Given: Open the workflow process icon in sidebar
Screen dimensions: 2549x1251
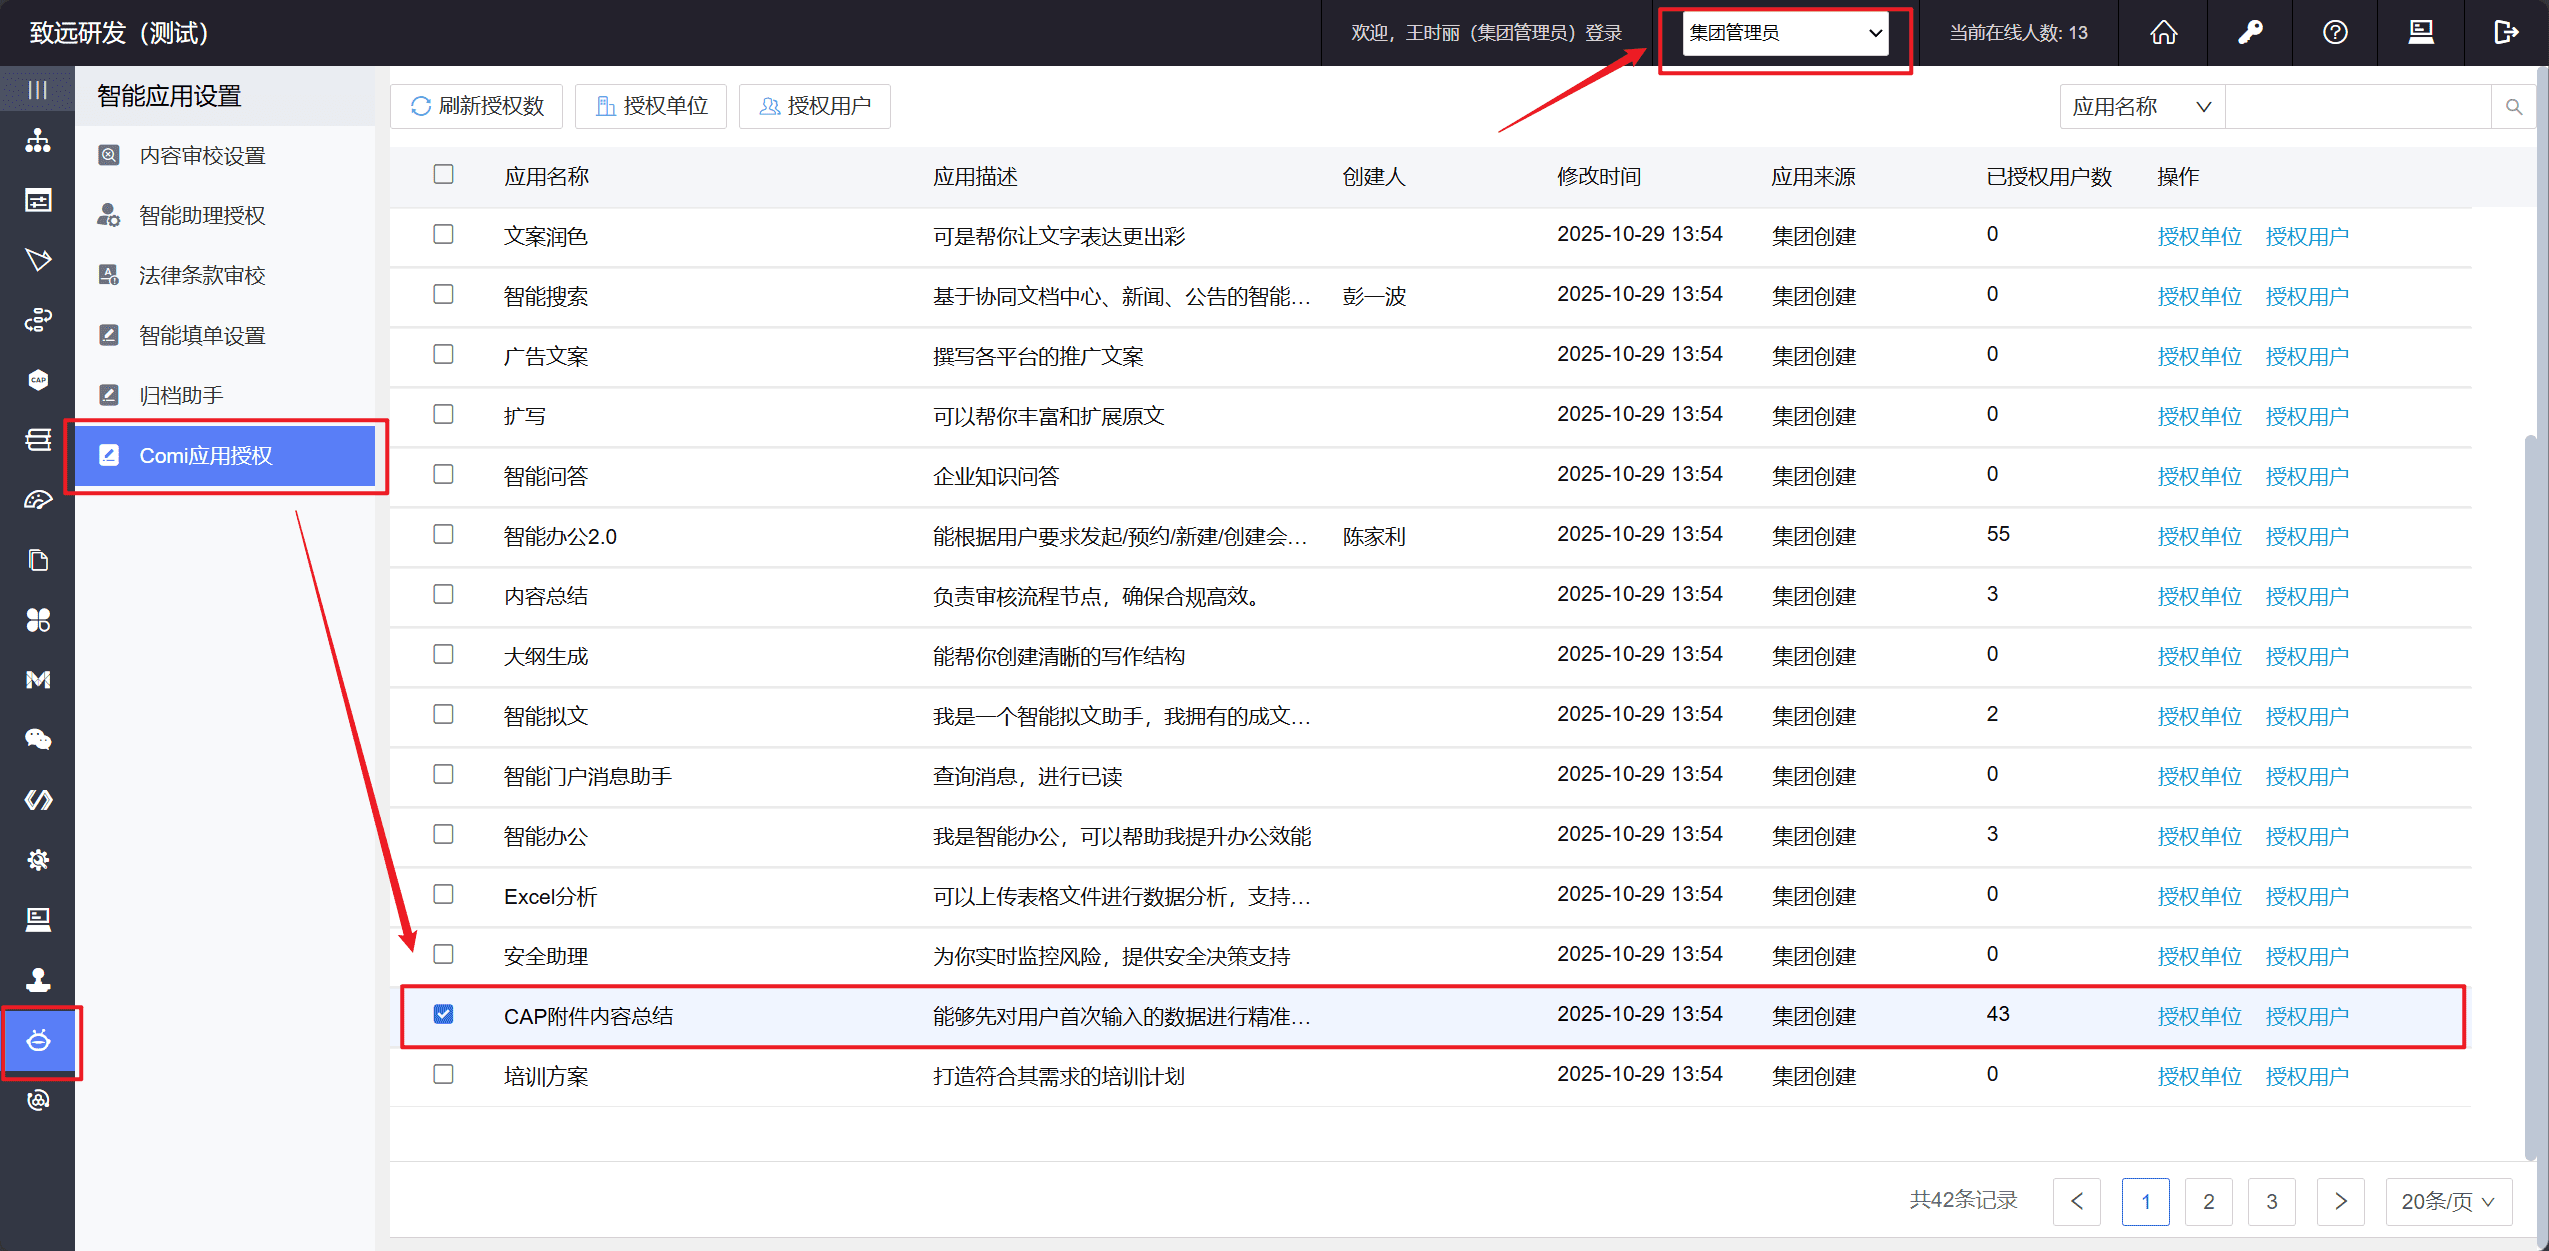Looking at the screenshot, I should point(38,320).
